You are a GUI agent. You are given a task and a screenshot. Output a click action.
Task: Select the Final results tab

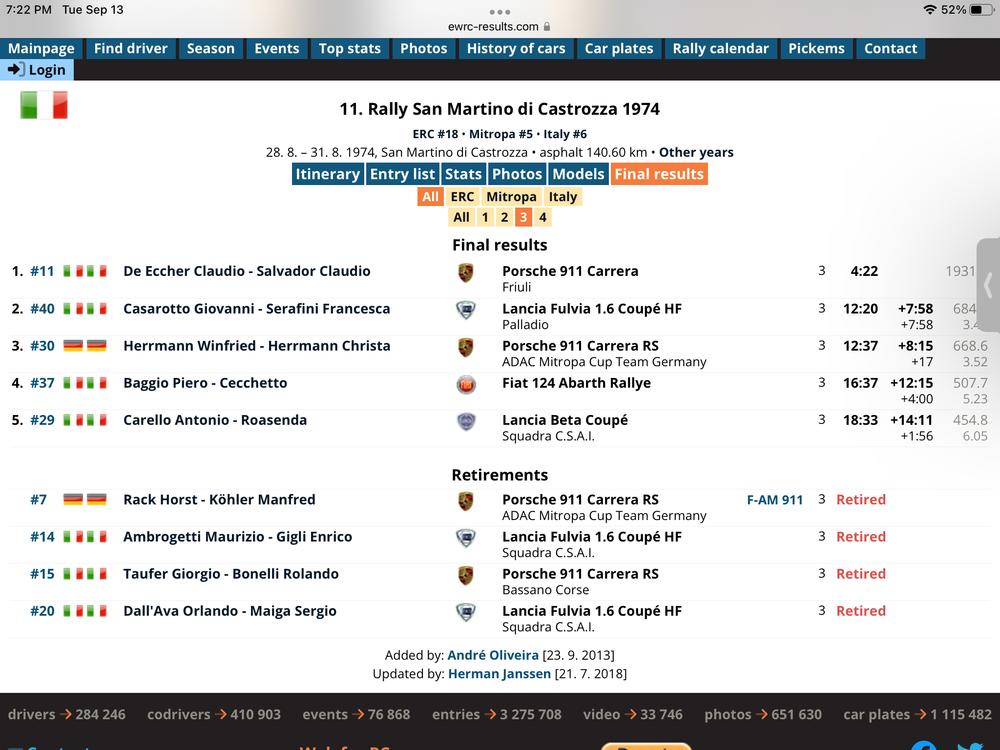click(659, 174)
